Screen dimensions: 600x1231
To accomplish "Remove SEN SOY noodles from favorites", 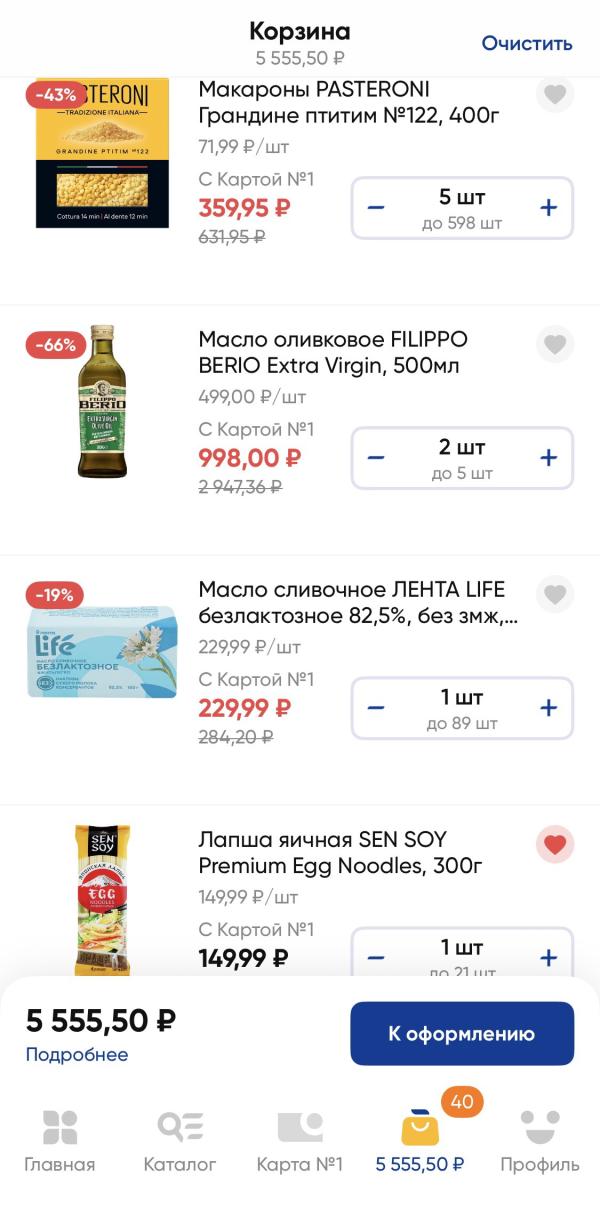I will pyautogui.click(x=555, y=845).
